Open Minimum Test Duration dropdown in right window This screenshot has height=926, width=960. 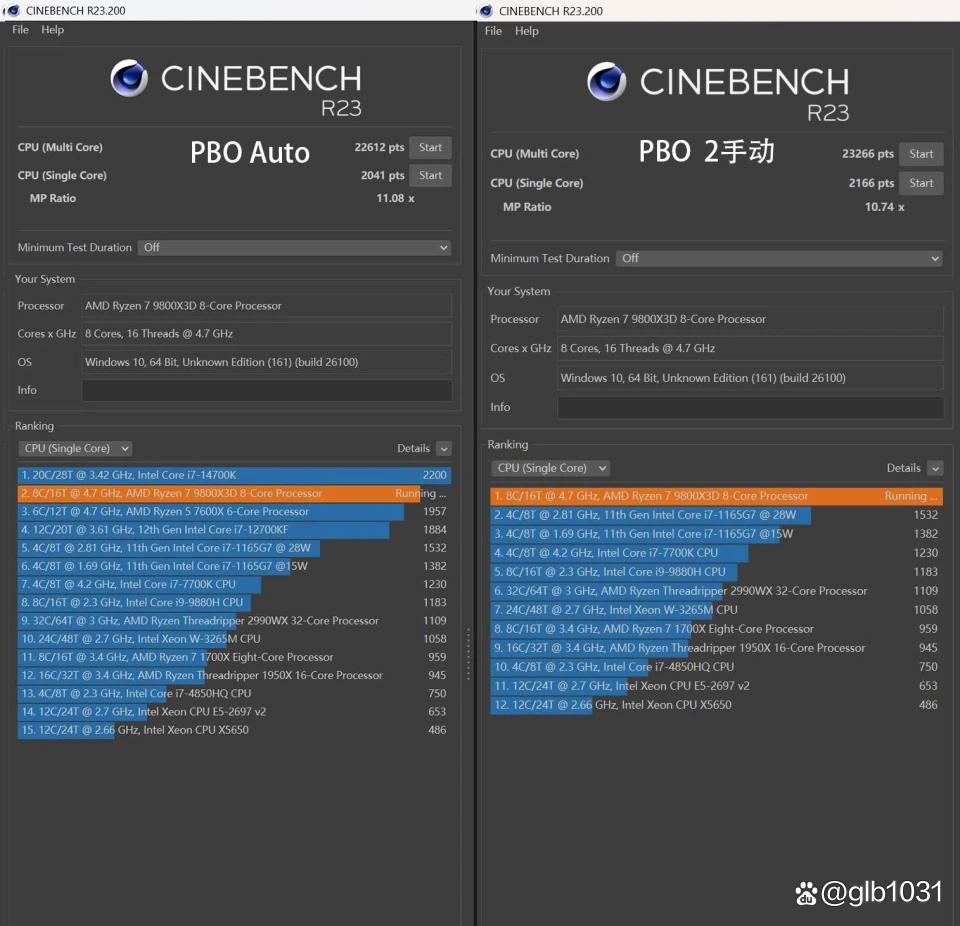pos(779,258)
